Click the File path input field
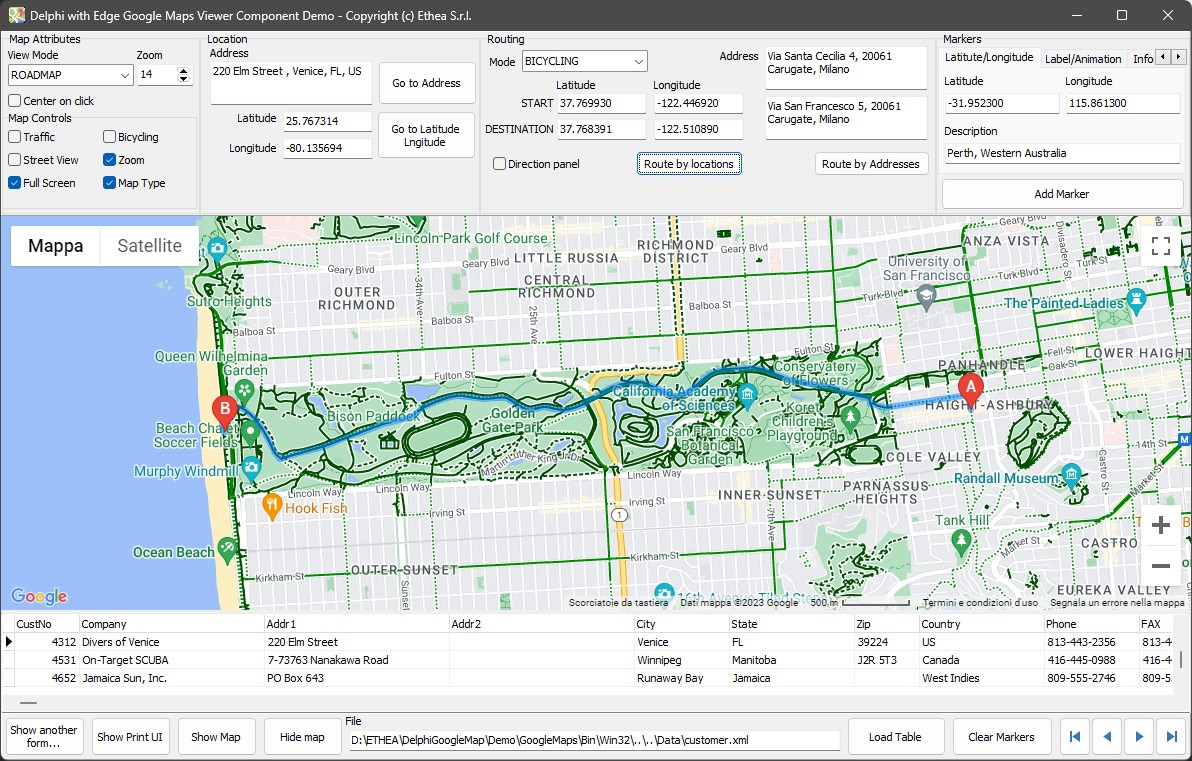Viewport: 1192px width, 761px height. pyautogui.click(x=594, y=740)
